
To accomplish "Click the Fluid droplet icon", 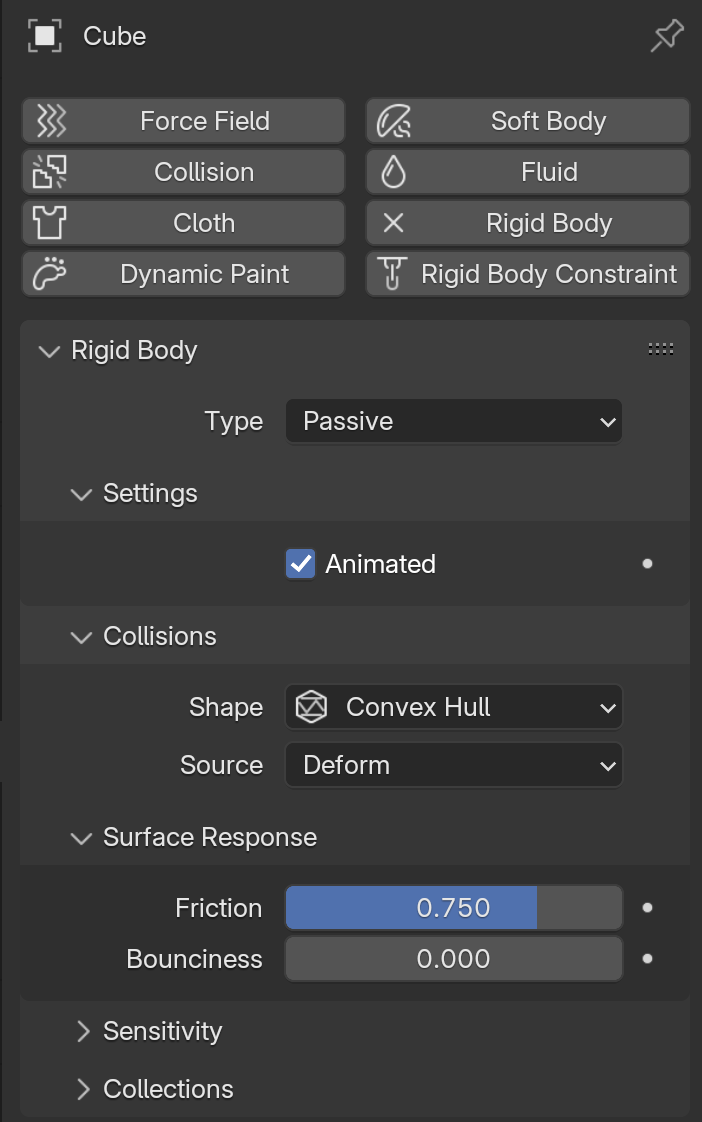I will click(x=394, y=172).
